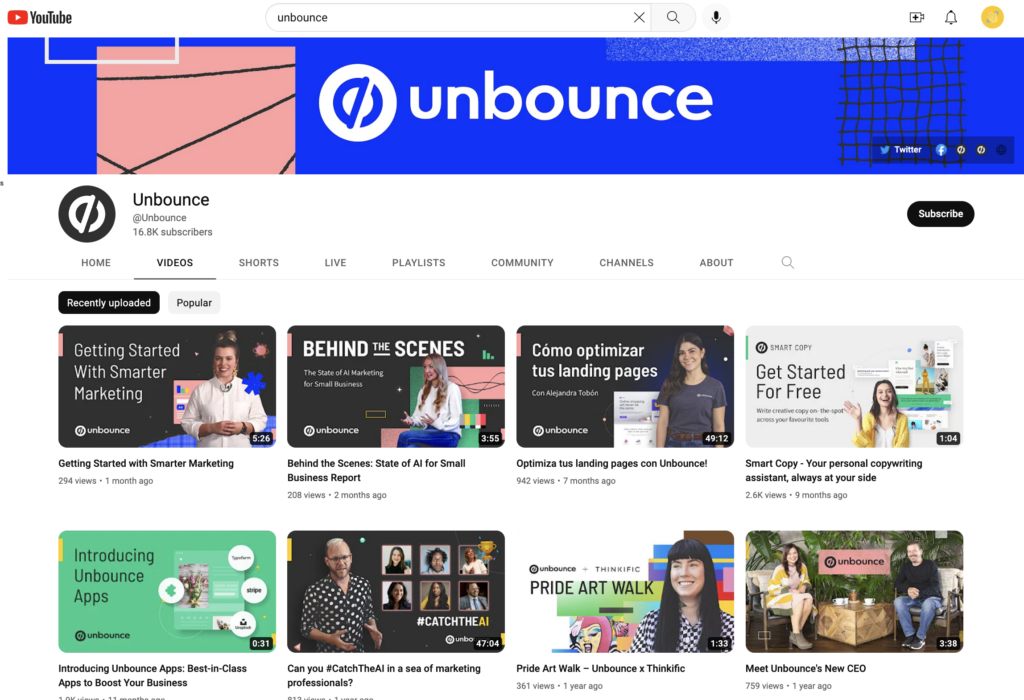Open the SHORTS tab

pos(259,262)
